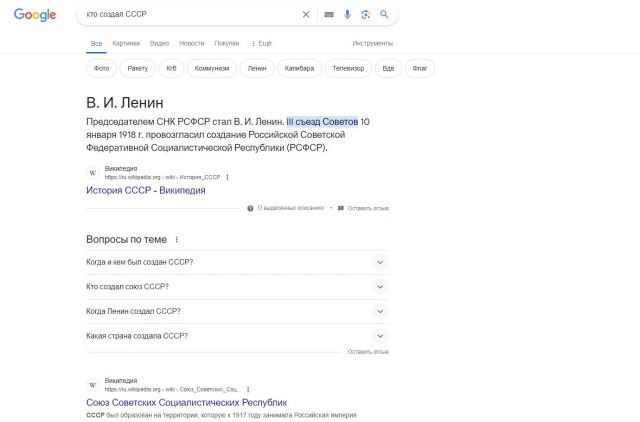This screenshot has width=640, height=422.
Task: Clear the search query with X icon
Action: coord(306,14)
